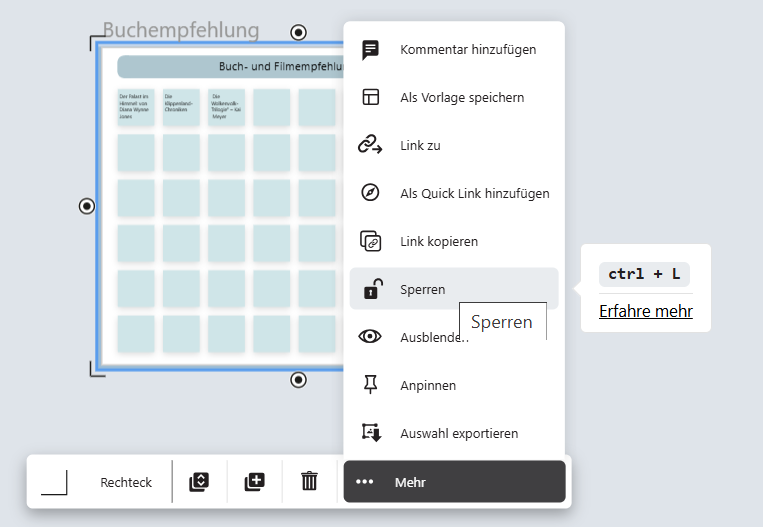Screen dimensions: 763x527
Task: Click the layer order icon in the toolbar
Action: (x=199, y=481)
